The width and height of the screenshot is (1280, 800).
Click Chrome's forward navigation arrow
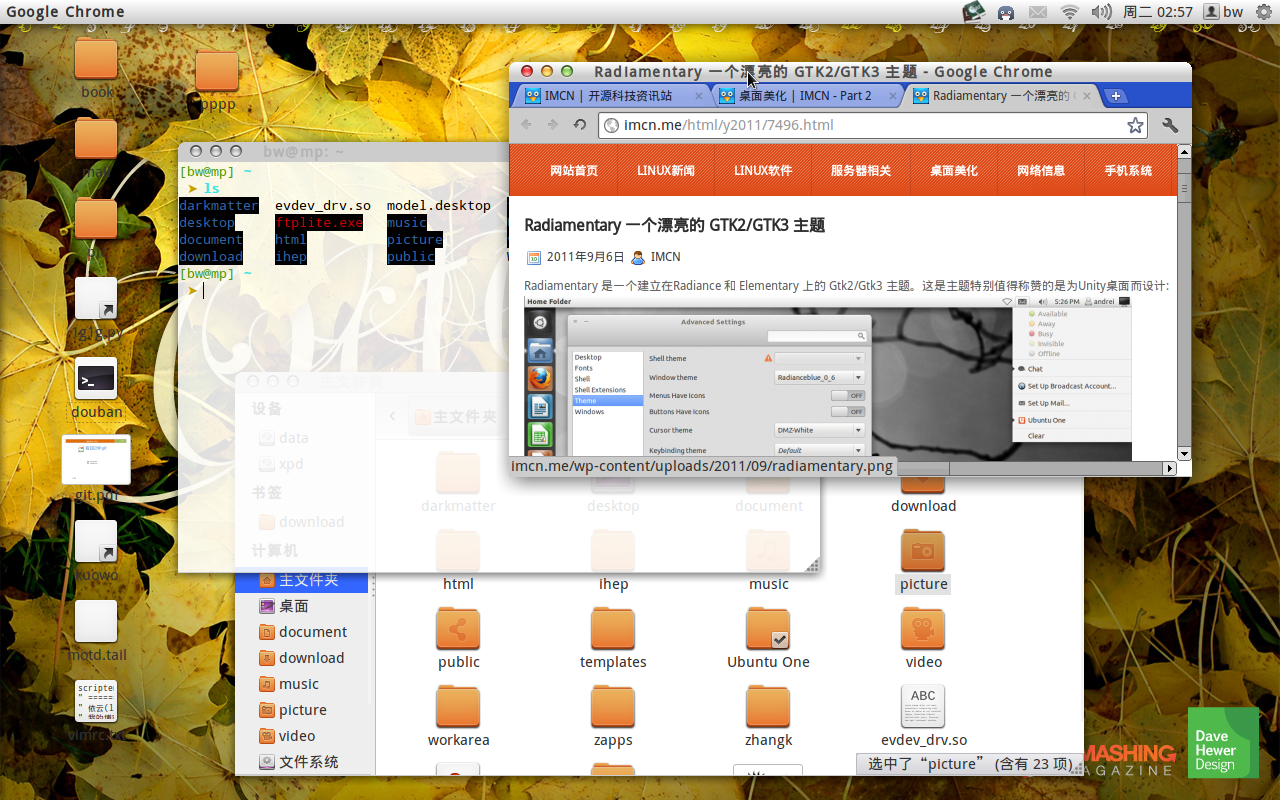[553, 125]
